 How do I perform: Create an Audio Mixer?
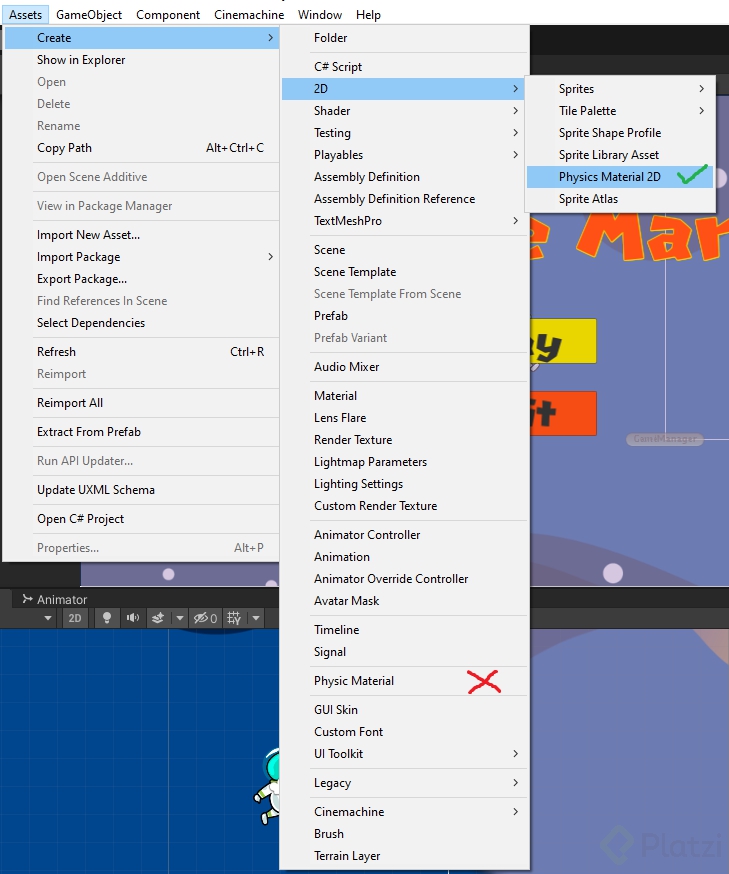click(405, 367)
